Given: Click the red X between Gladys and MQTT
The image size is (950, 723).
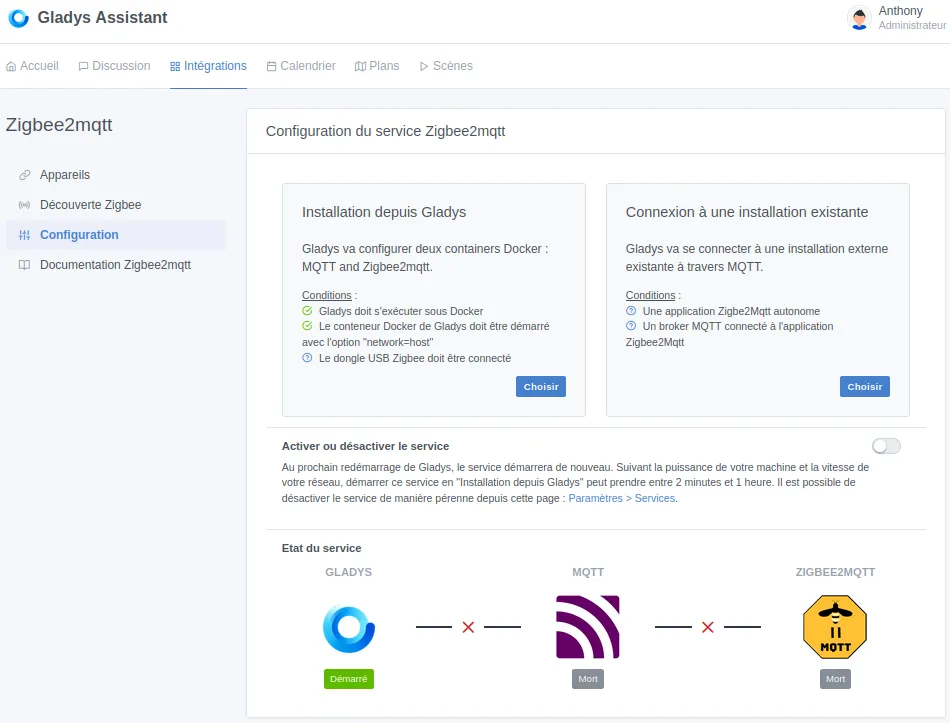Looking at the screenshot, I should click(x=468, y=627).
